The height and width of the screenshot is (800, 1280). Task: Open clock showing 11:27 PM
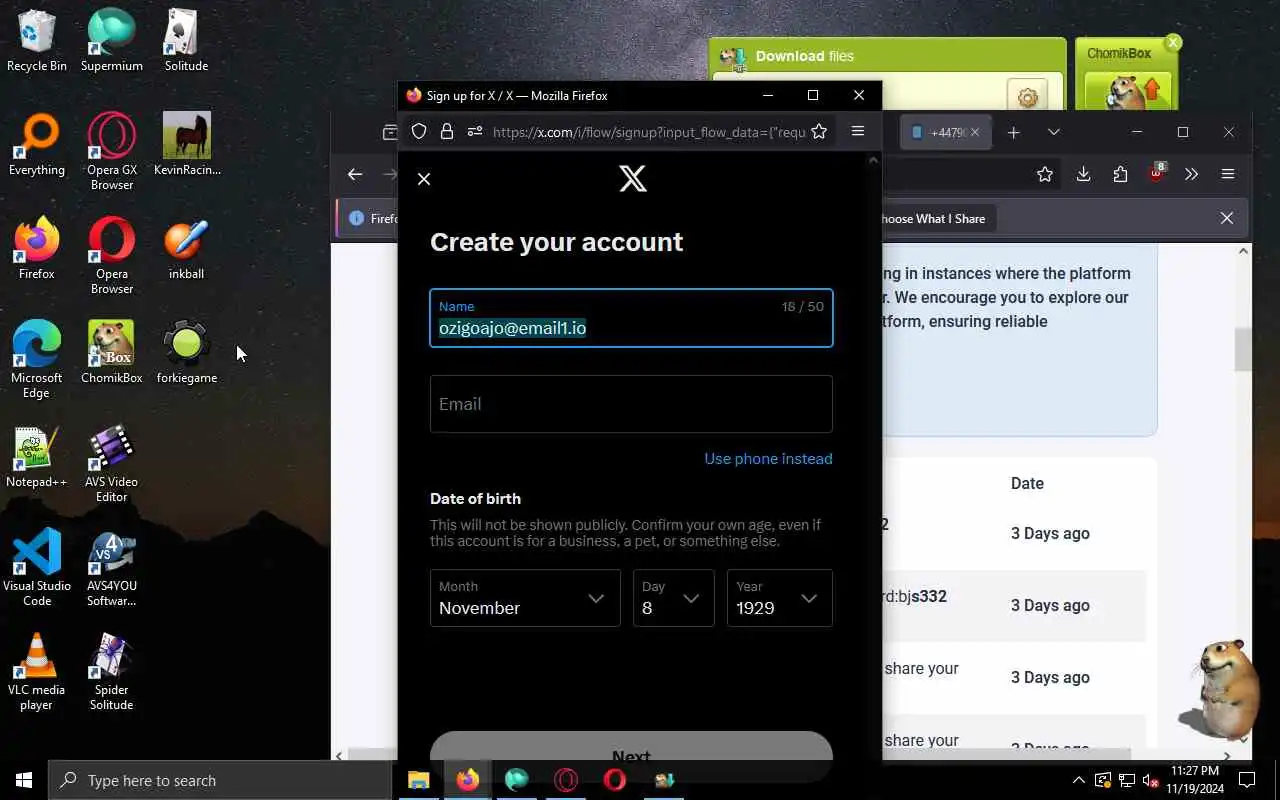(1194, 780)
